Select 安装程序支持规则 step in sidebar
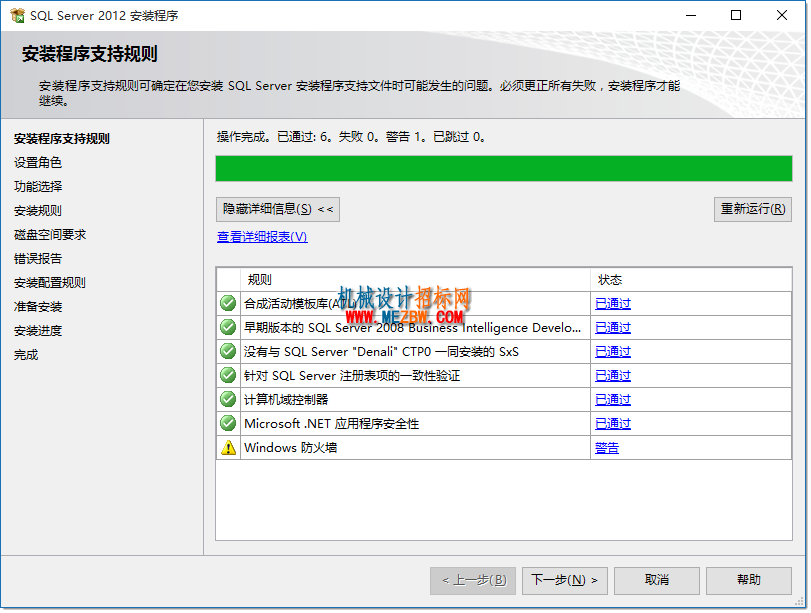Screen dimensions: 811x613 click(x=62, y=139)
